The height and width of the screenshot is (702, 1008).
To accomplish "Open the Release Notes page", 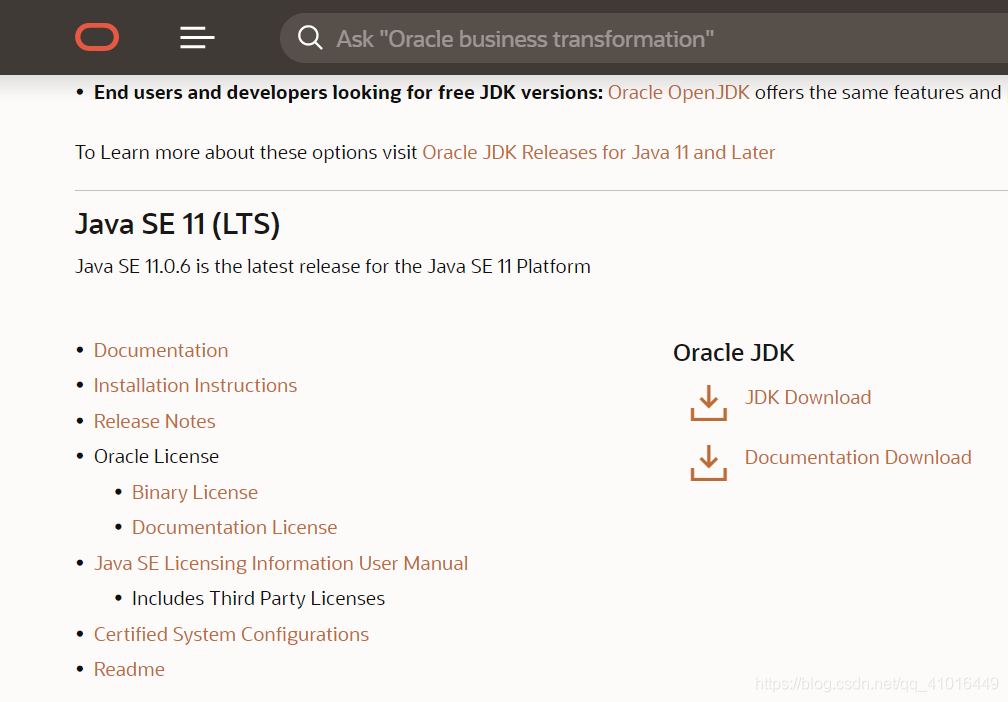I will coord(154,421).
